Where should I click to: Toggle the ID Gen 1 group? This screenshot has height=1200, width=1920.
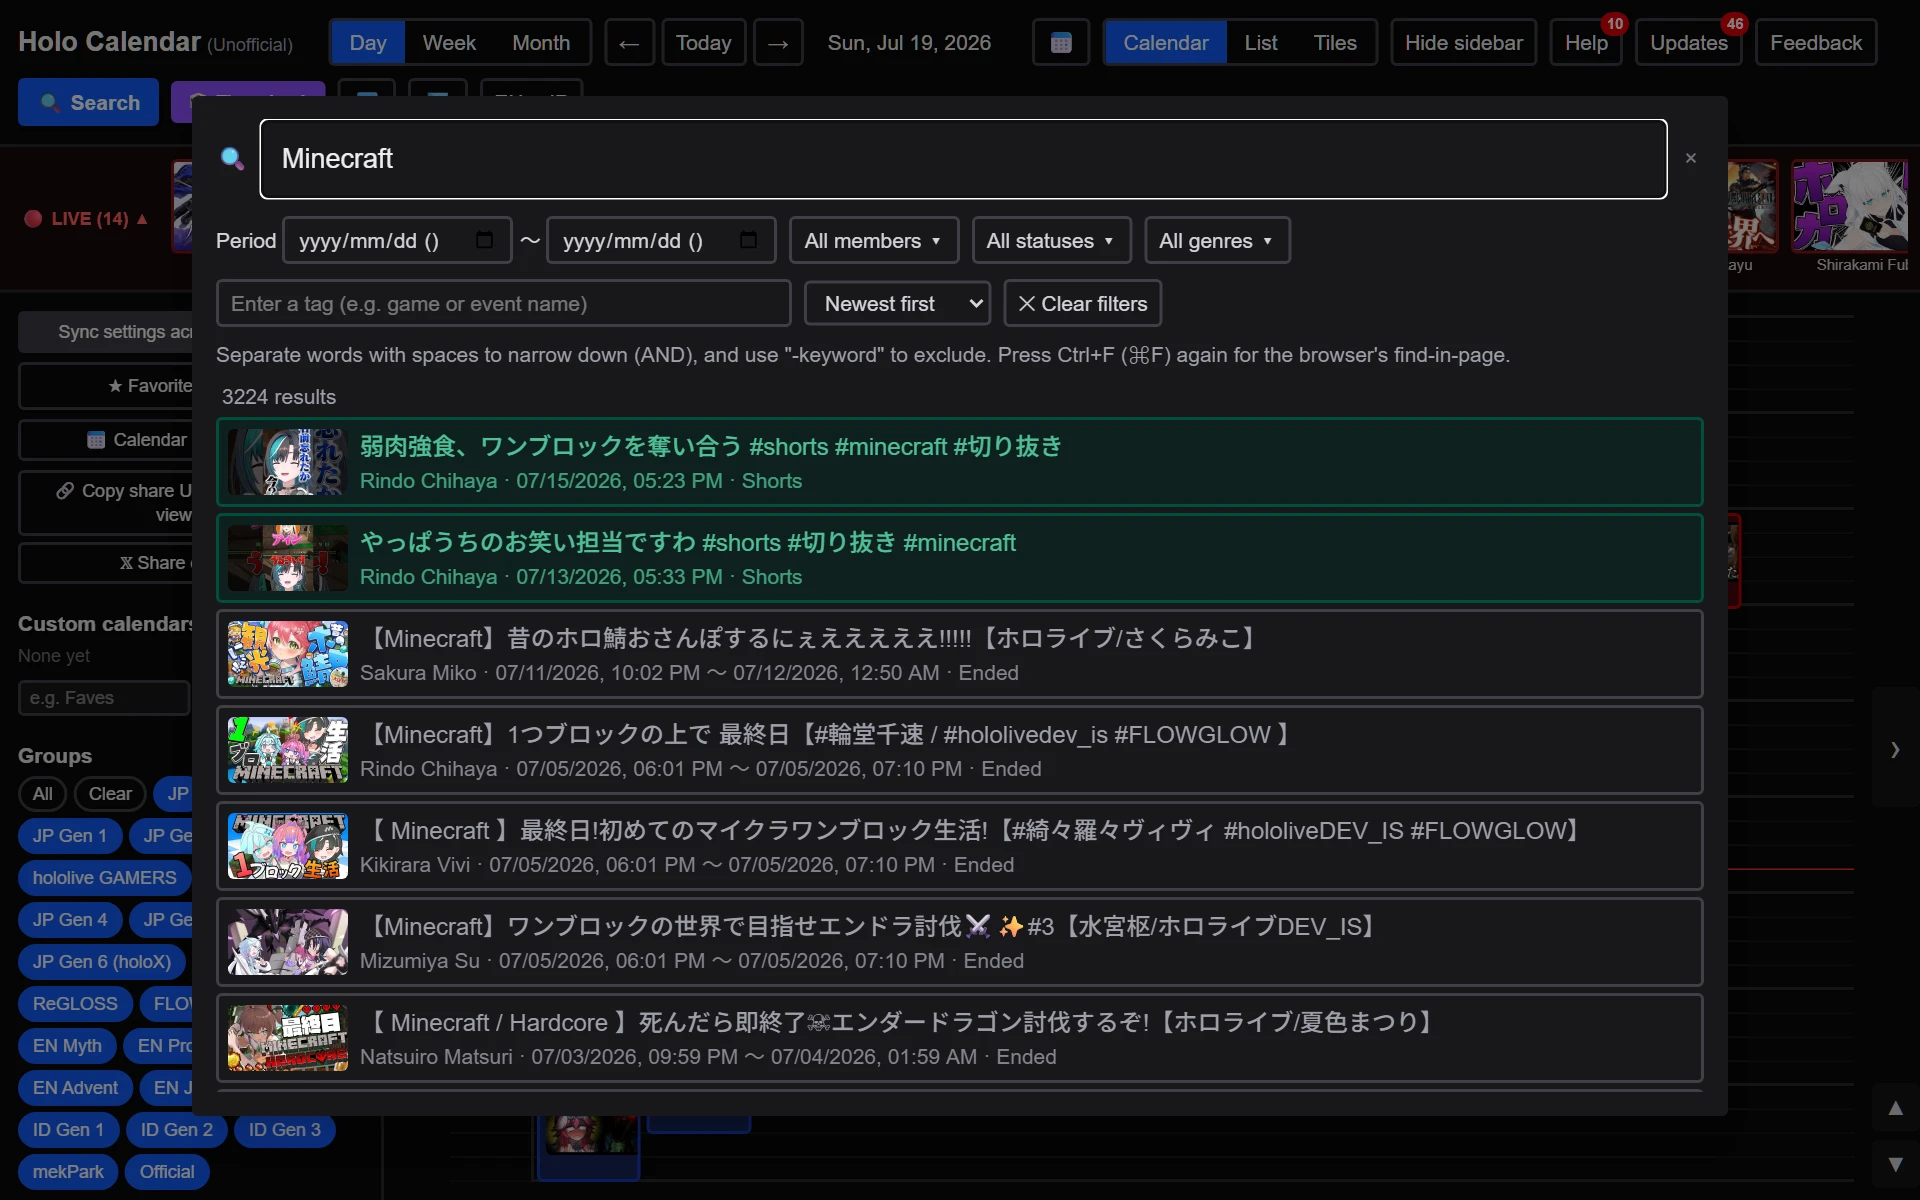(x=68, y=1129)
